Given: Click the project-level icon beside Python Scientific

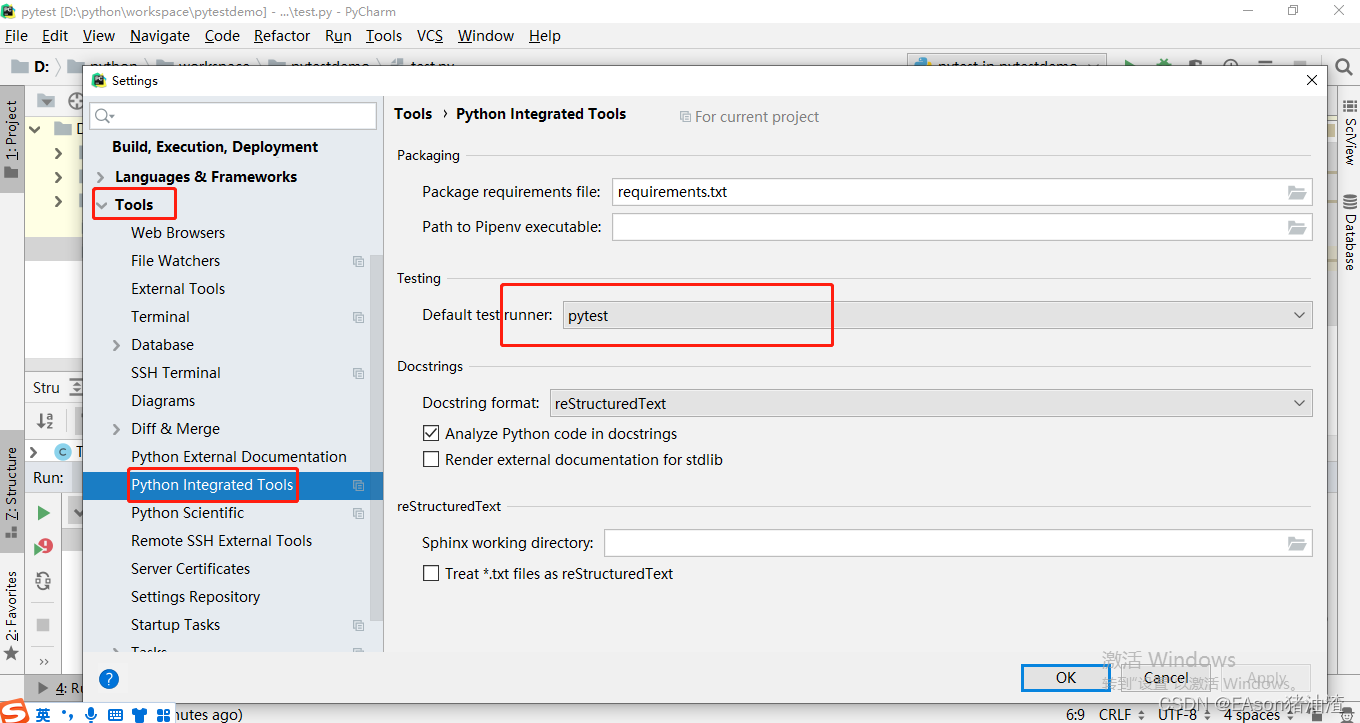Looking at the screenshot, I should [358, 513].
